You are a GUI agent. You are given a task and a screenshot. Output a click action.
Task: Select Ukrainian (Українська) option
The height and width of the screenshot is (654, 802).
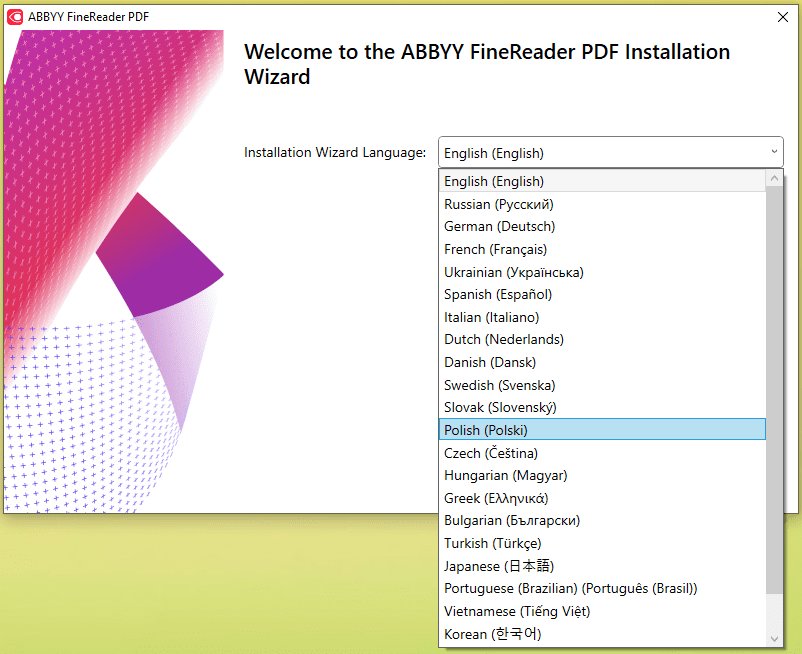[602, 272]
